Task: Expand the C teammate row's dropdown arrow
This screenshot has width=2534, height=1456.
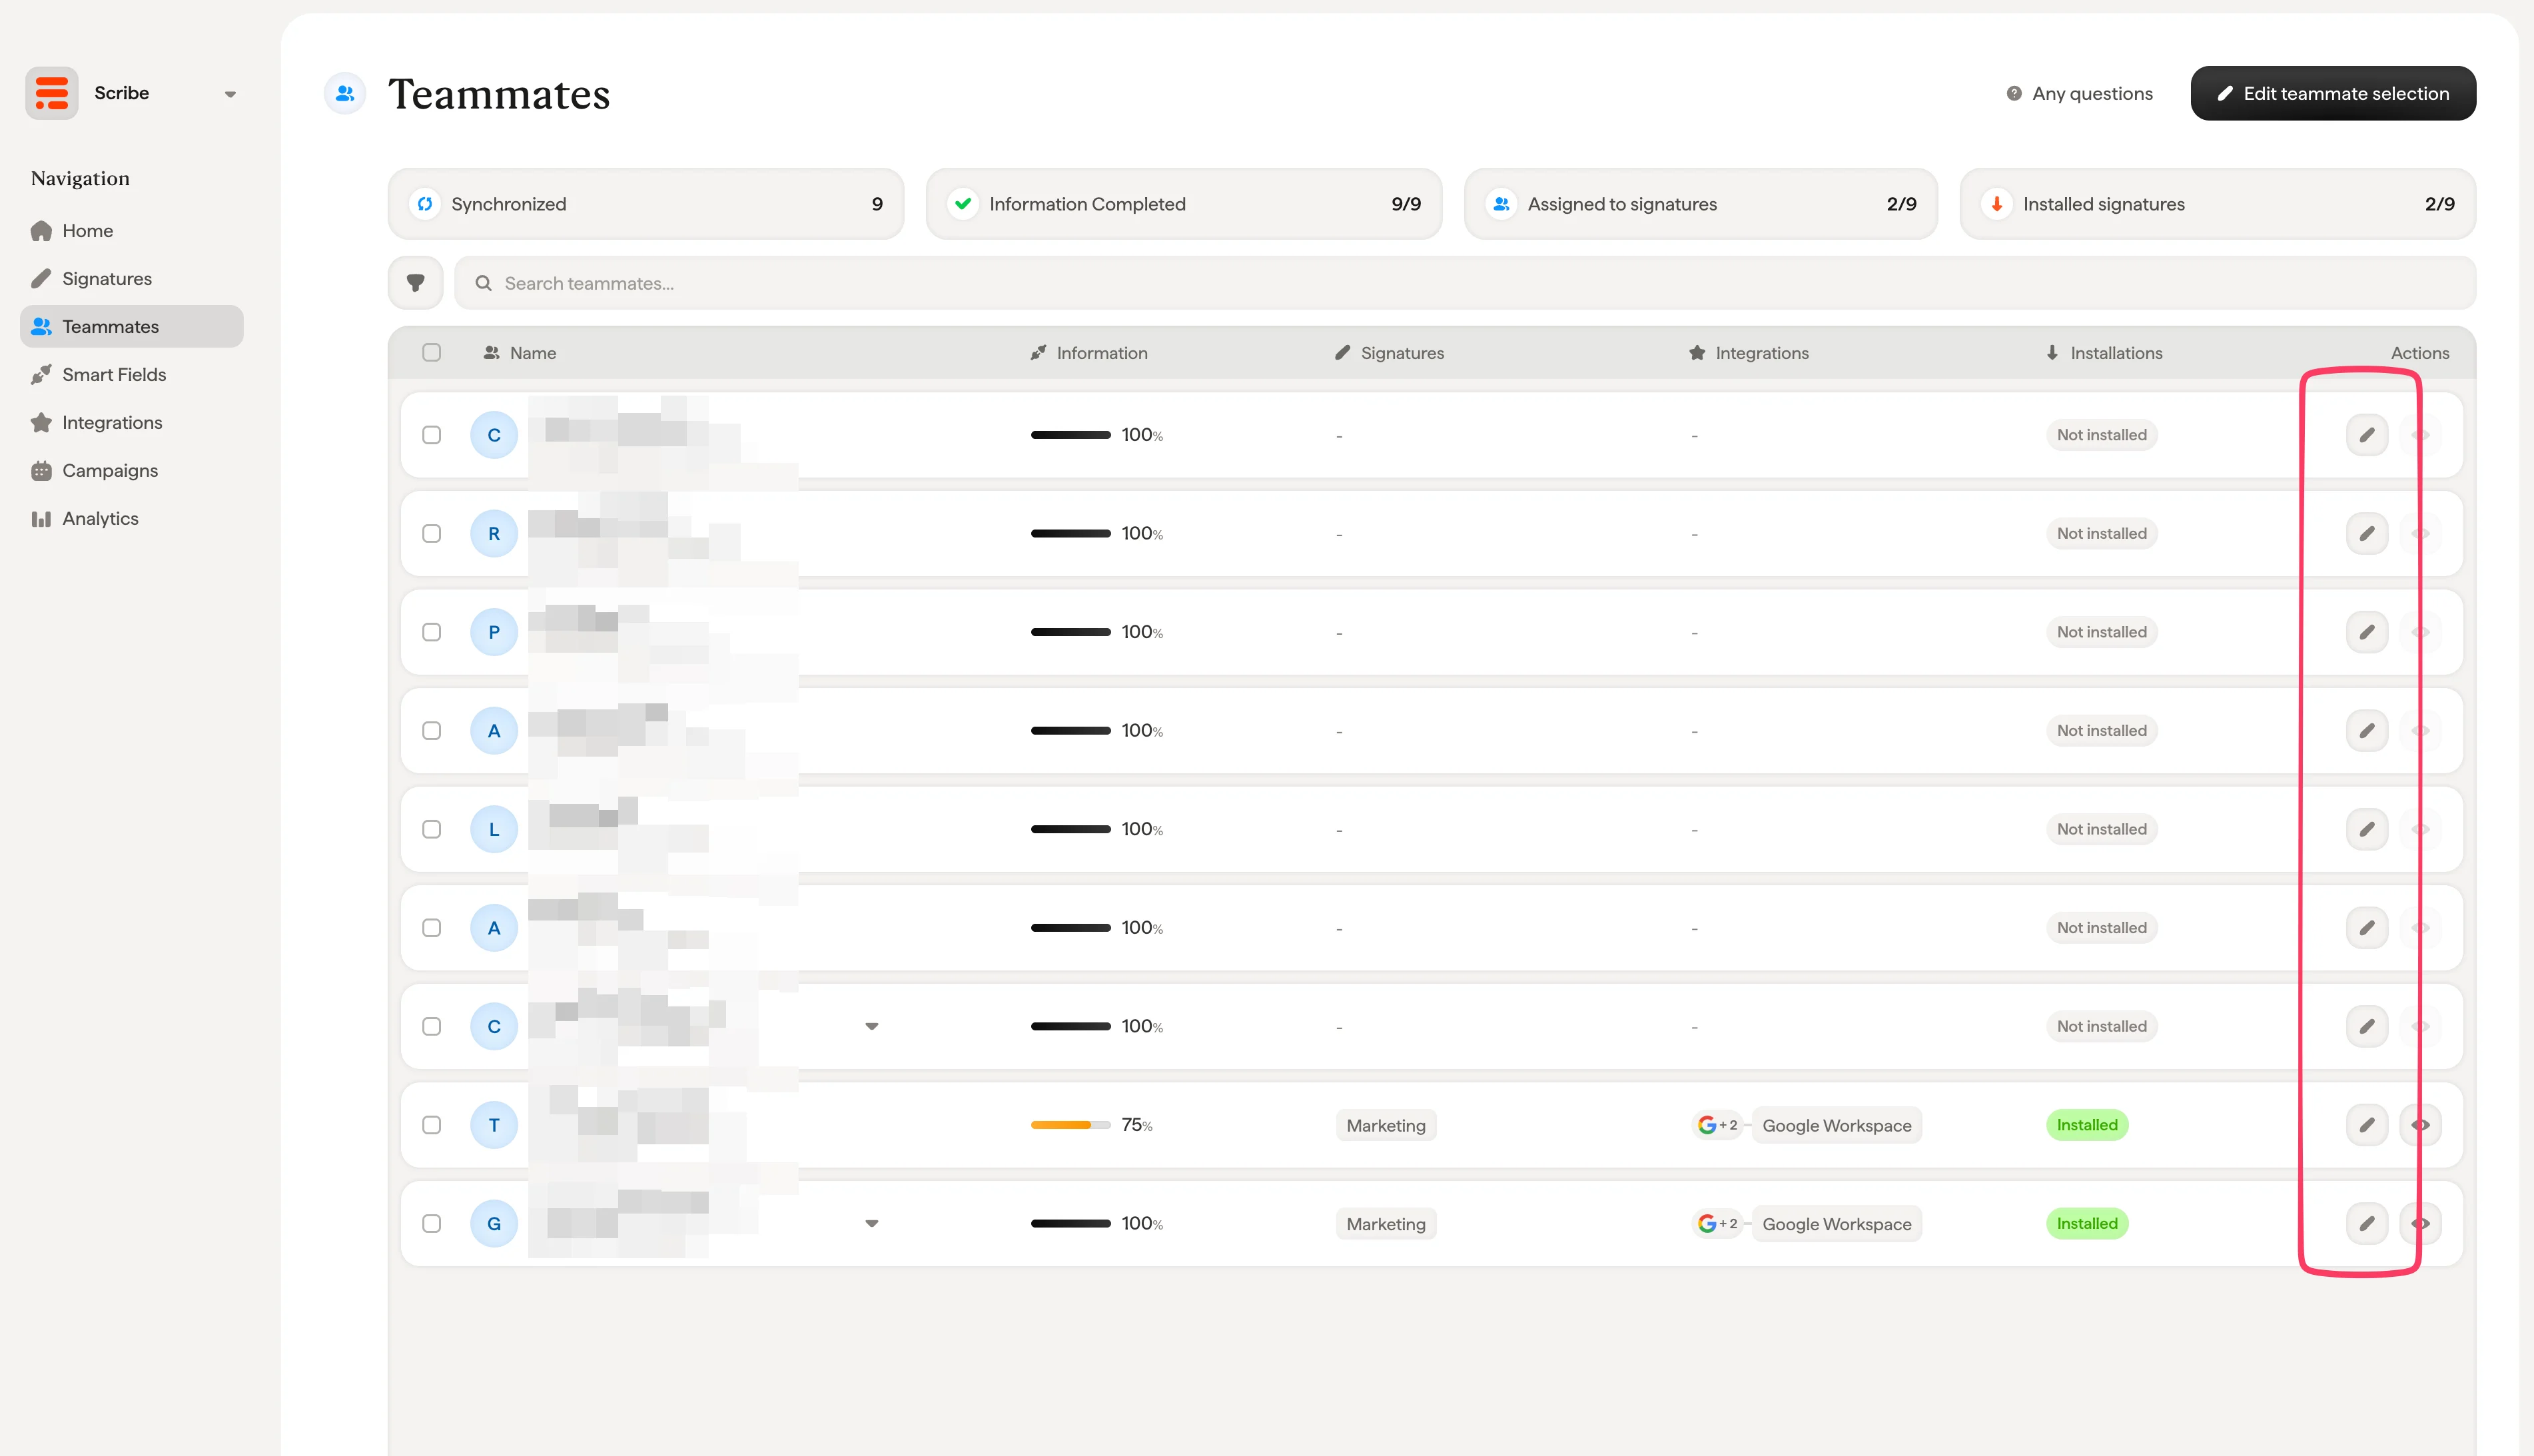Action: 872,1027
